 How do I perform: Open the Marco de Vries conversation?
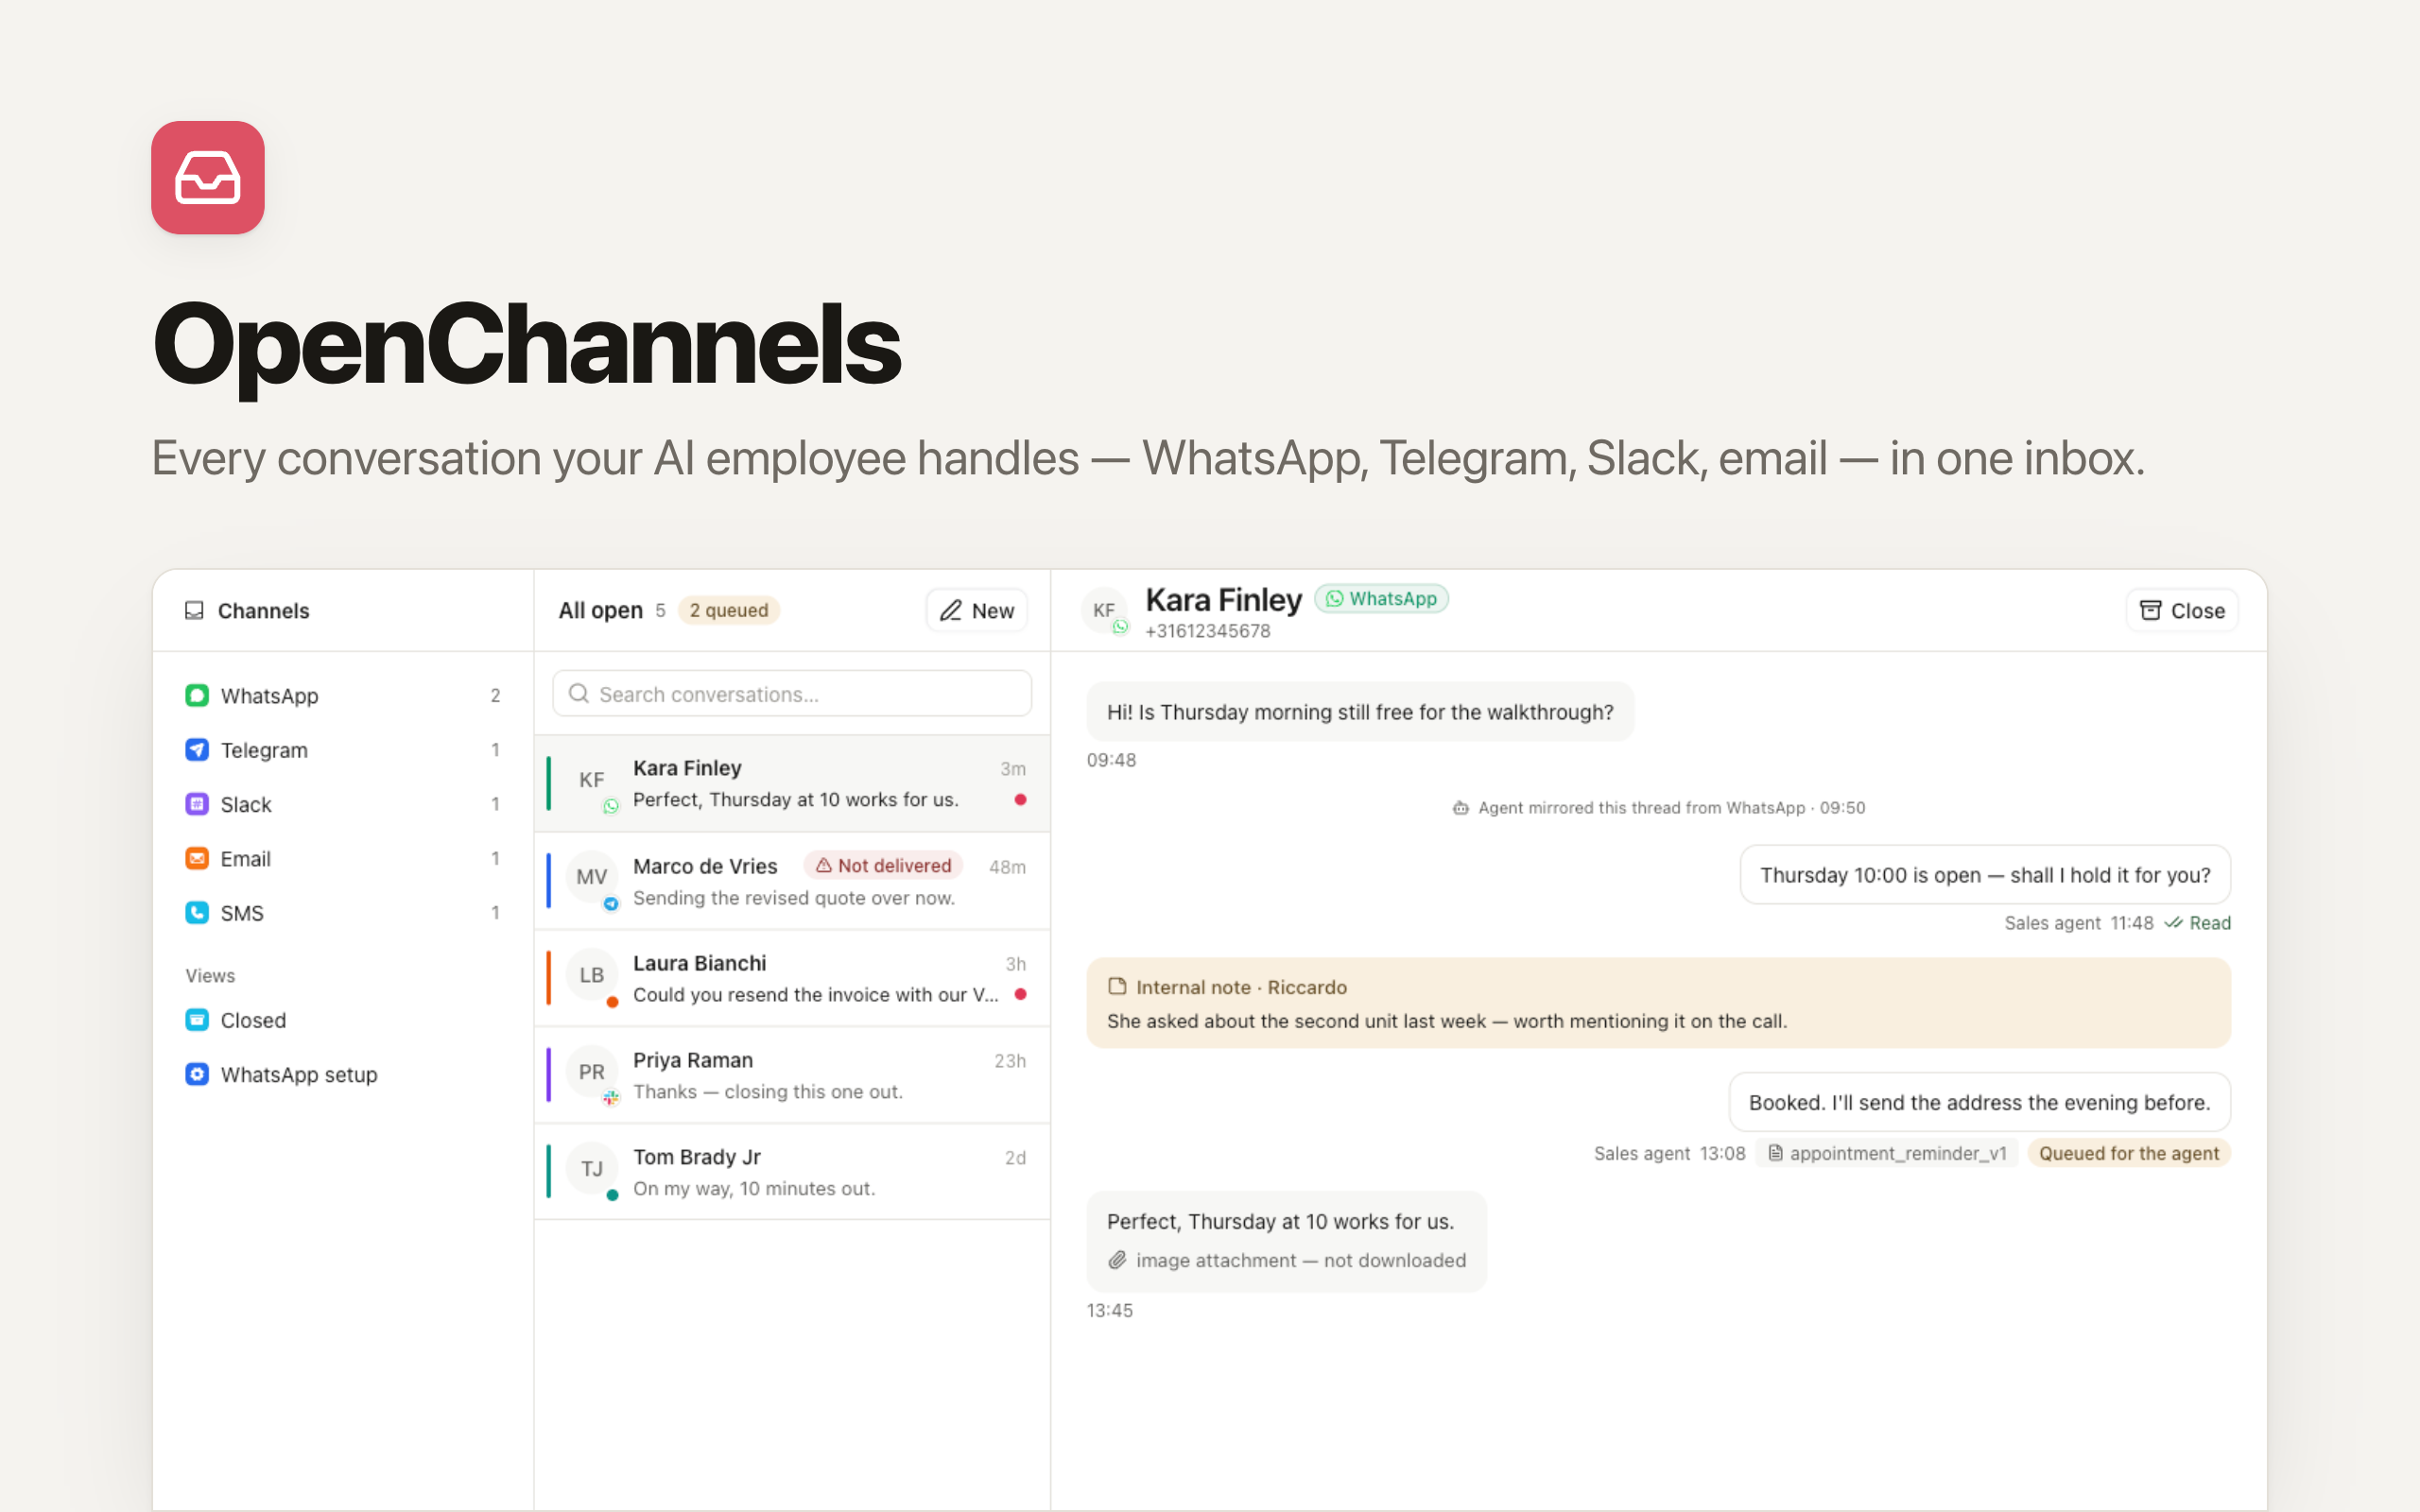(x=792, y=880)
